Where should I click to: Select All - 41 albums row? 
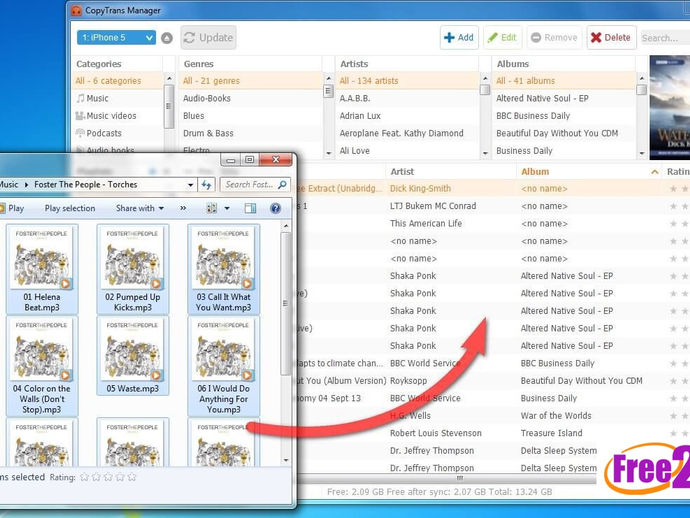(564, 81)
